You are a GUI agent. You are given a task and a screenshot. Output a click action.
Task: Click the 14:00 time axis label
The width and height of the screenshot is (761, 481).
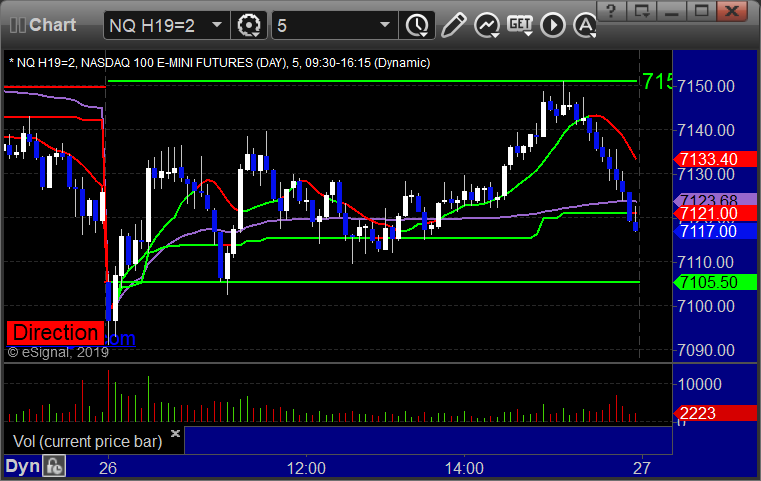(x=464, y=468)
